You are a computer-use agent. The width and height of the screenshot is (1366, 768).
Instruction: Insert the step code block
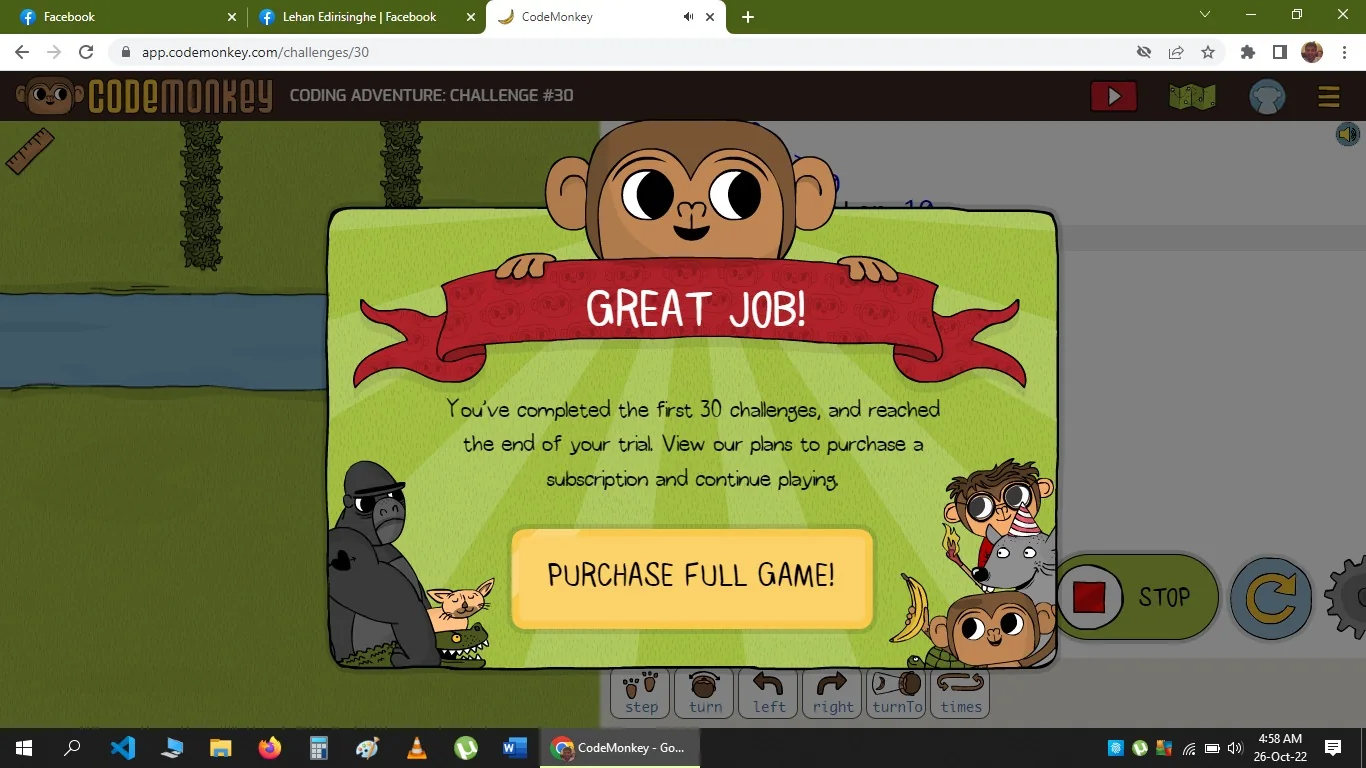tap(641, 693)
